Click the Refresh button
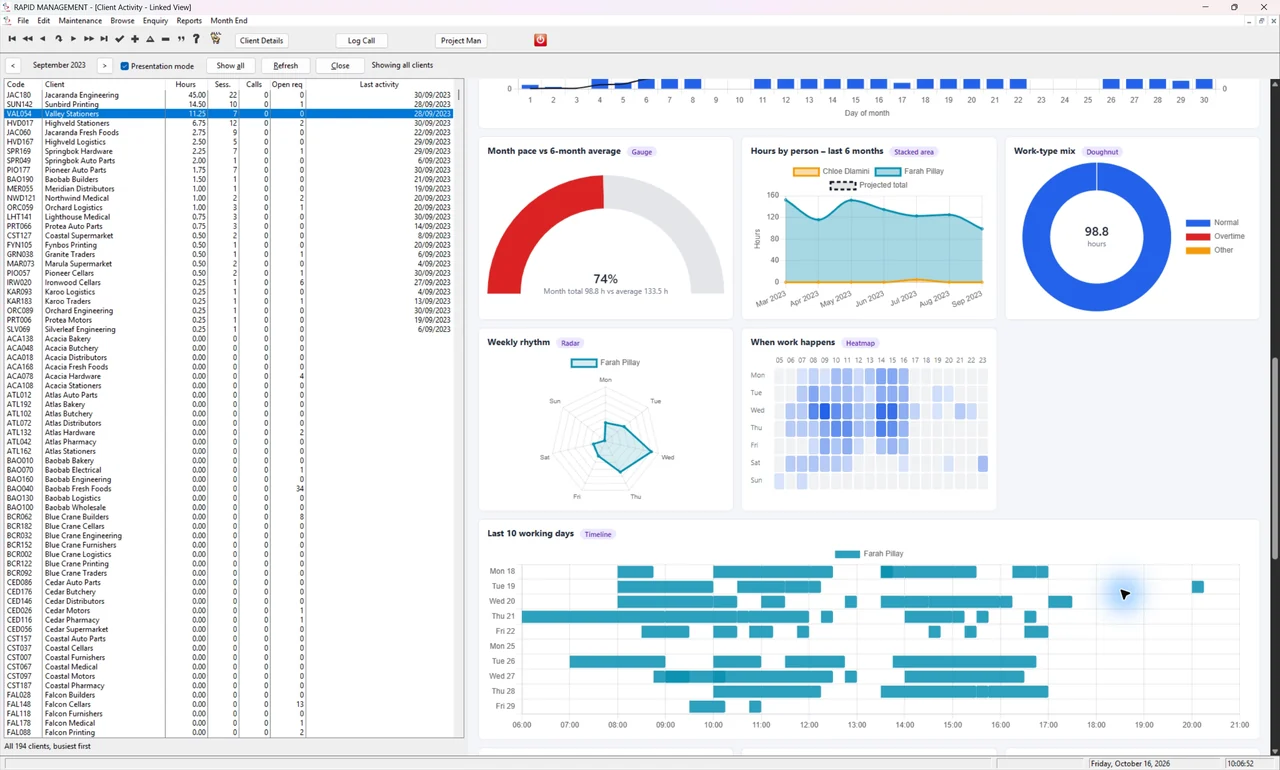 (x=285, y=66)
